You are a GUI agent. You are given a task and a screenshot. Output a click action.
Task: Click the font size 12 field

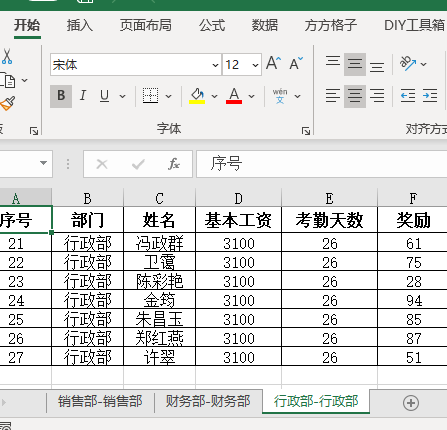pos(236,65)
